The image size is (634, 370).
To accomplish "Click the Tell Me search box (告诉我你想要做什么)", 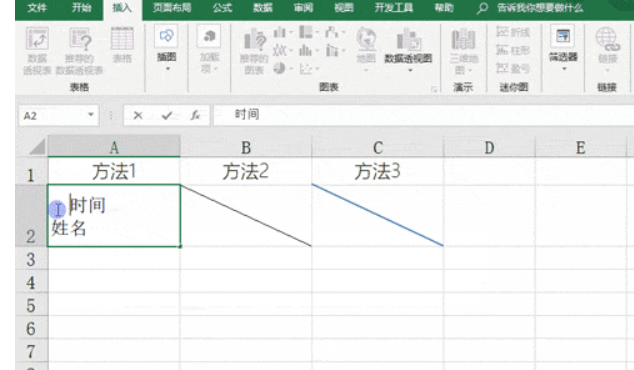I will (540, 8).
